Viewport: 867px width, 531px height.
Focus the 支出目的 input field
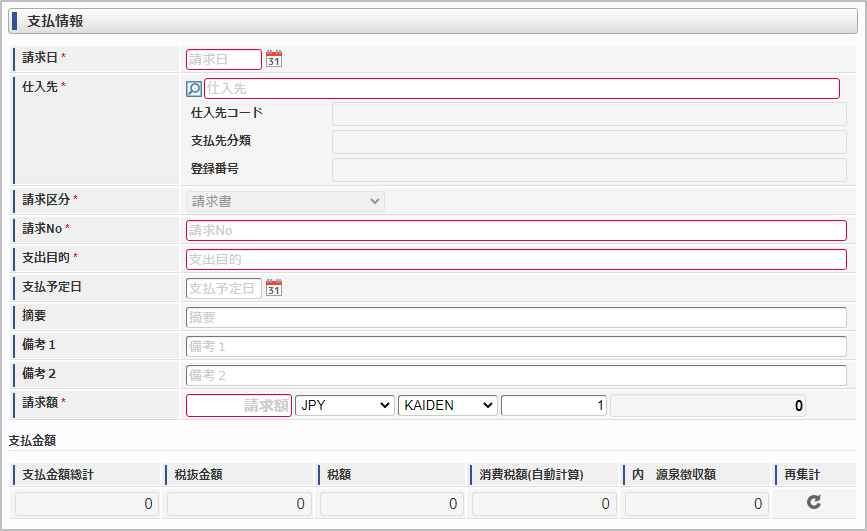pos(516,259)
